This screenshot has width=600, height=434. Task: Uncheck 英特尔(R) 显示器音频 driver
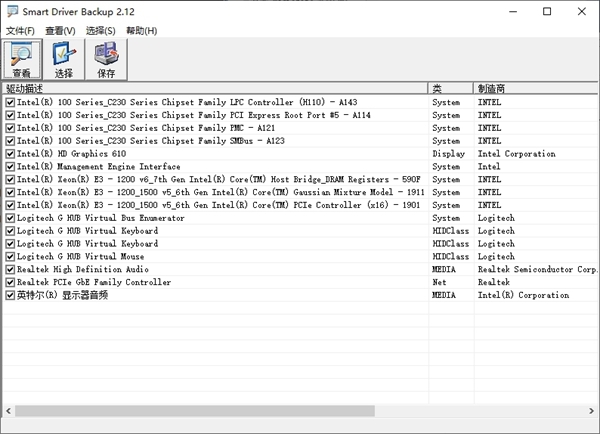coord(10,295)
